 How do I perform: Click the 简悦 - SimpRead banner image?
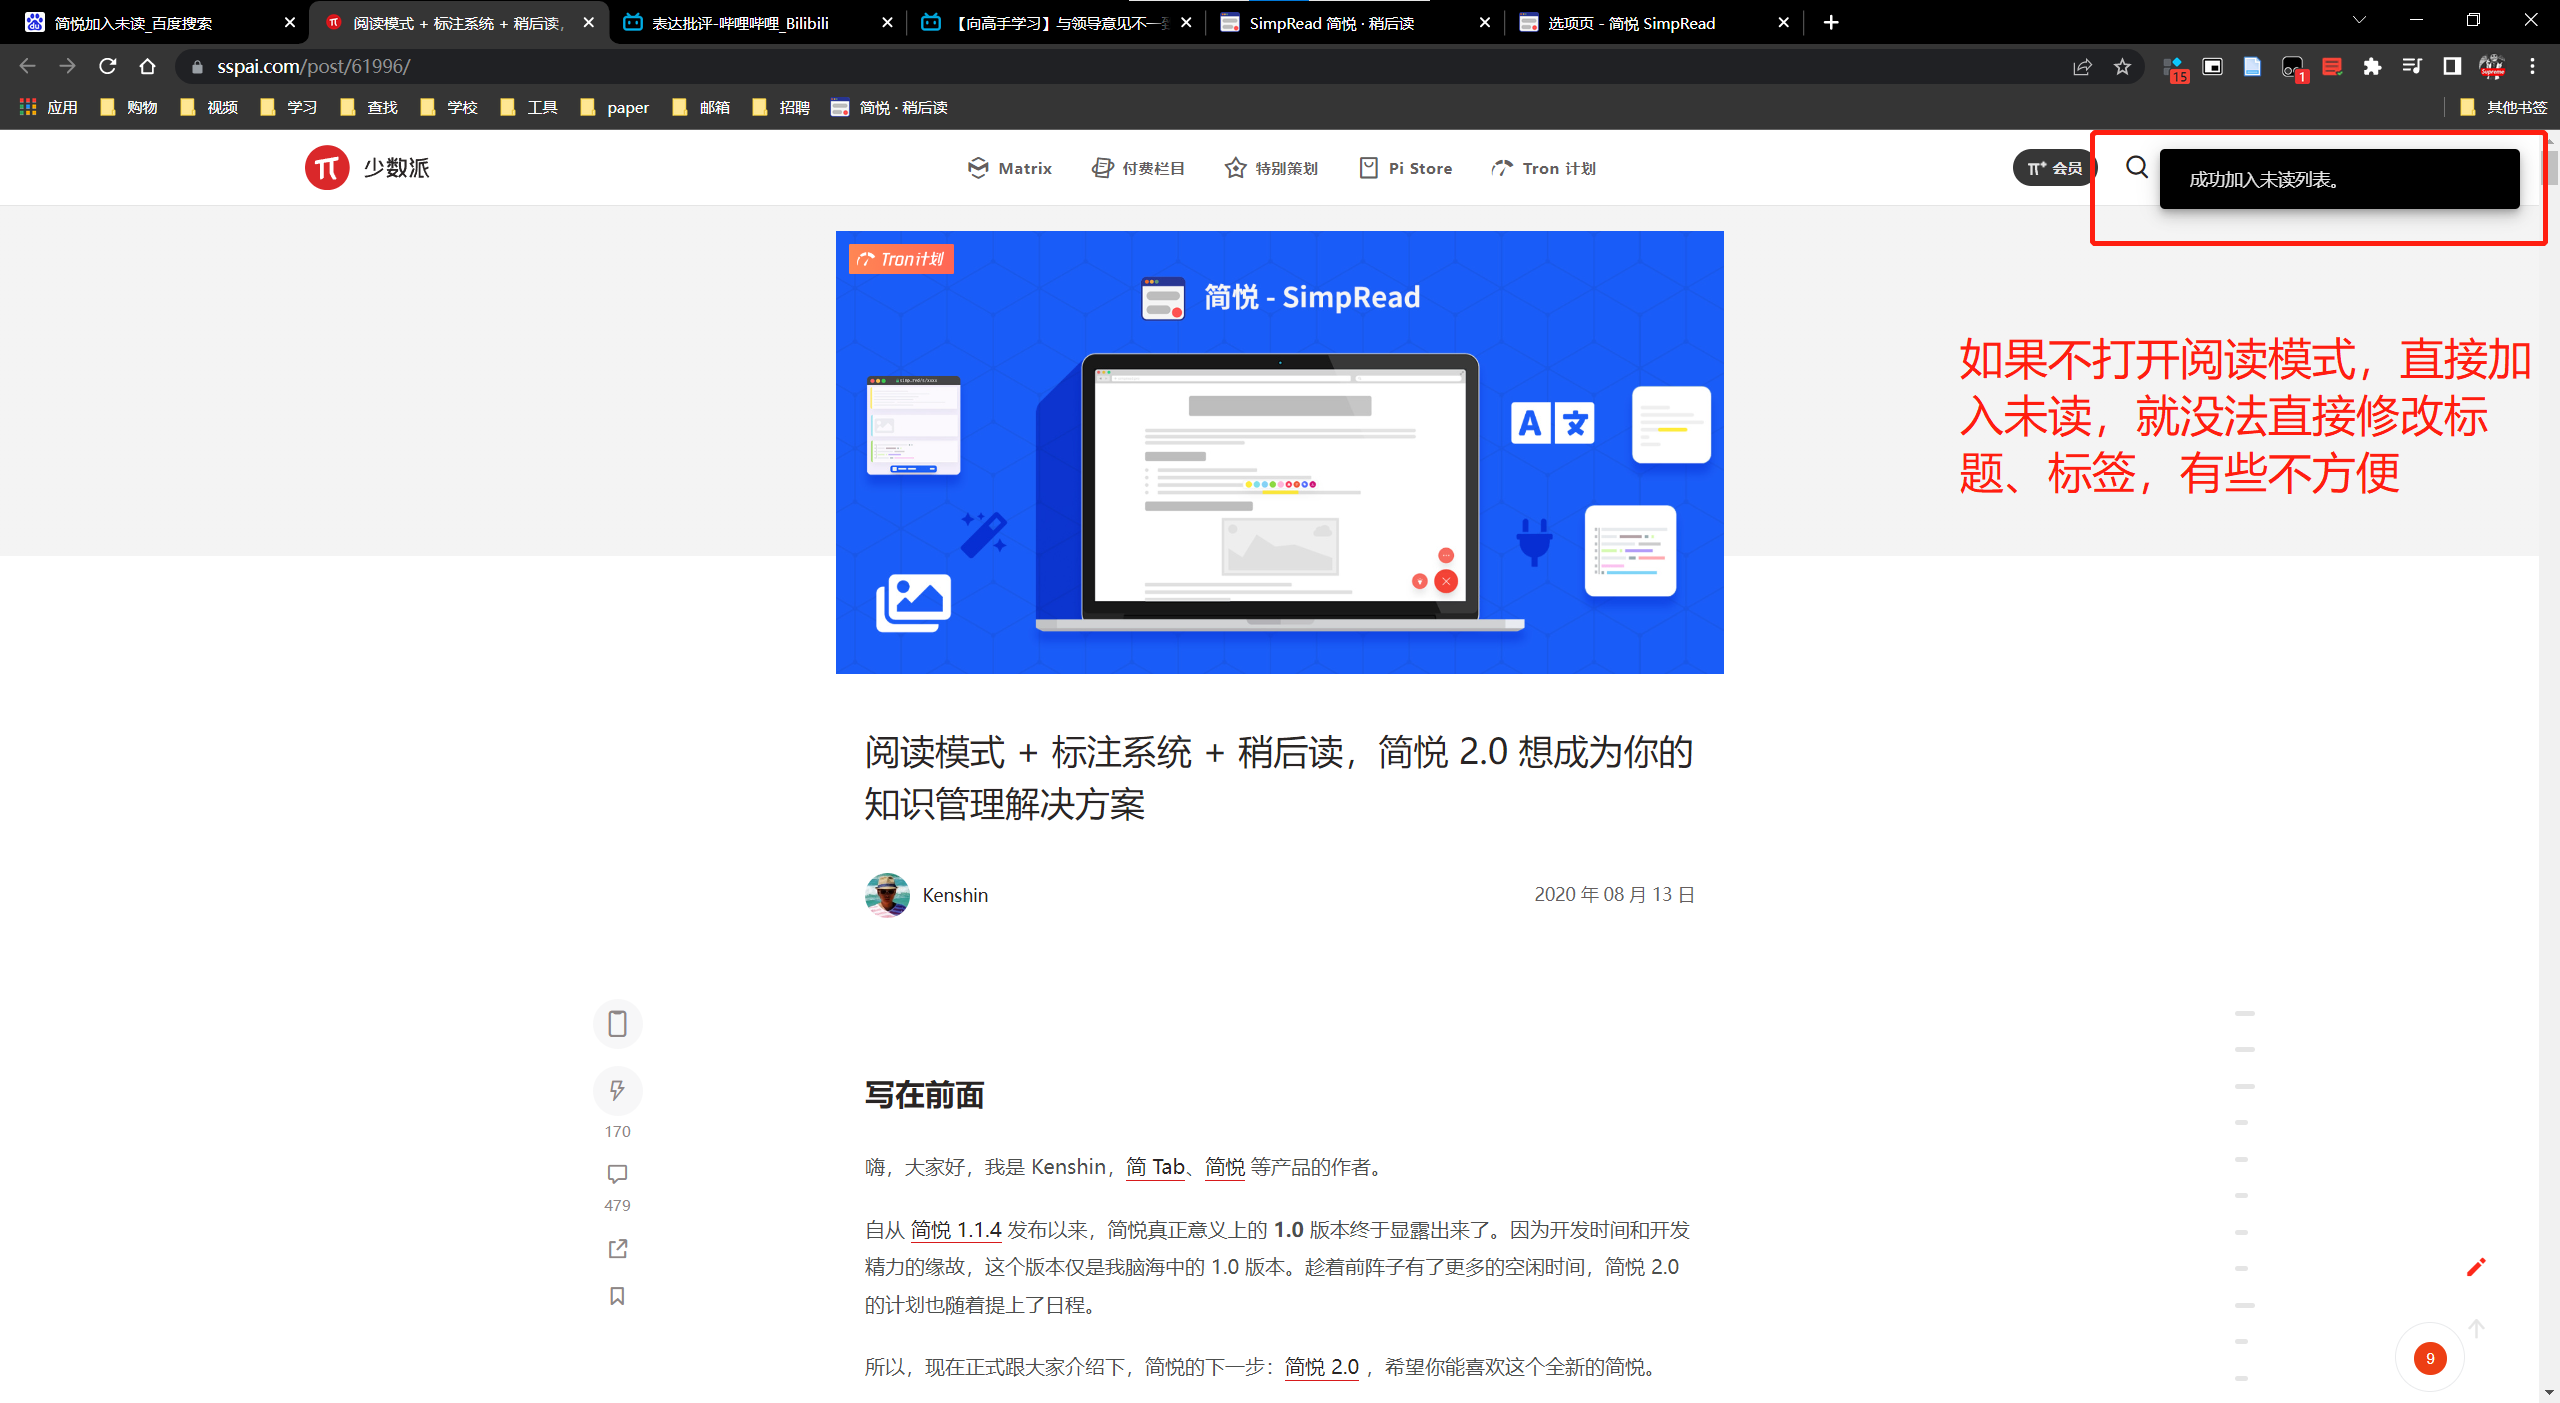click(x=1279, y=452)
